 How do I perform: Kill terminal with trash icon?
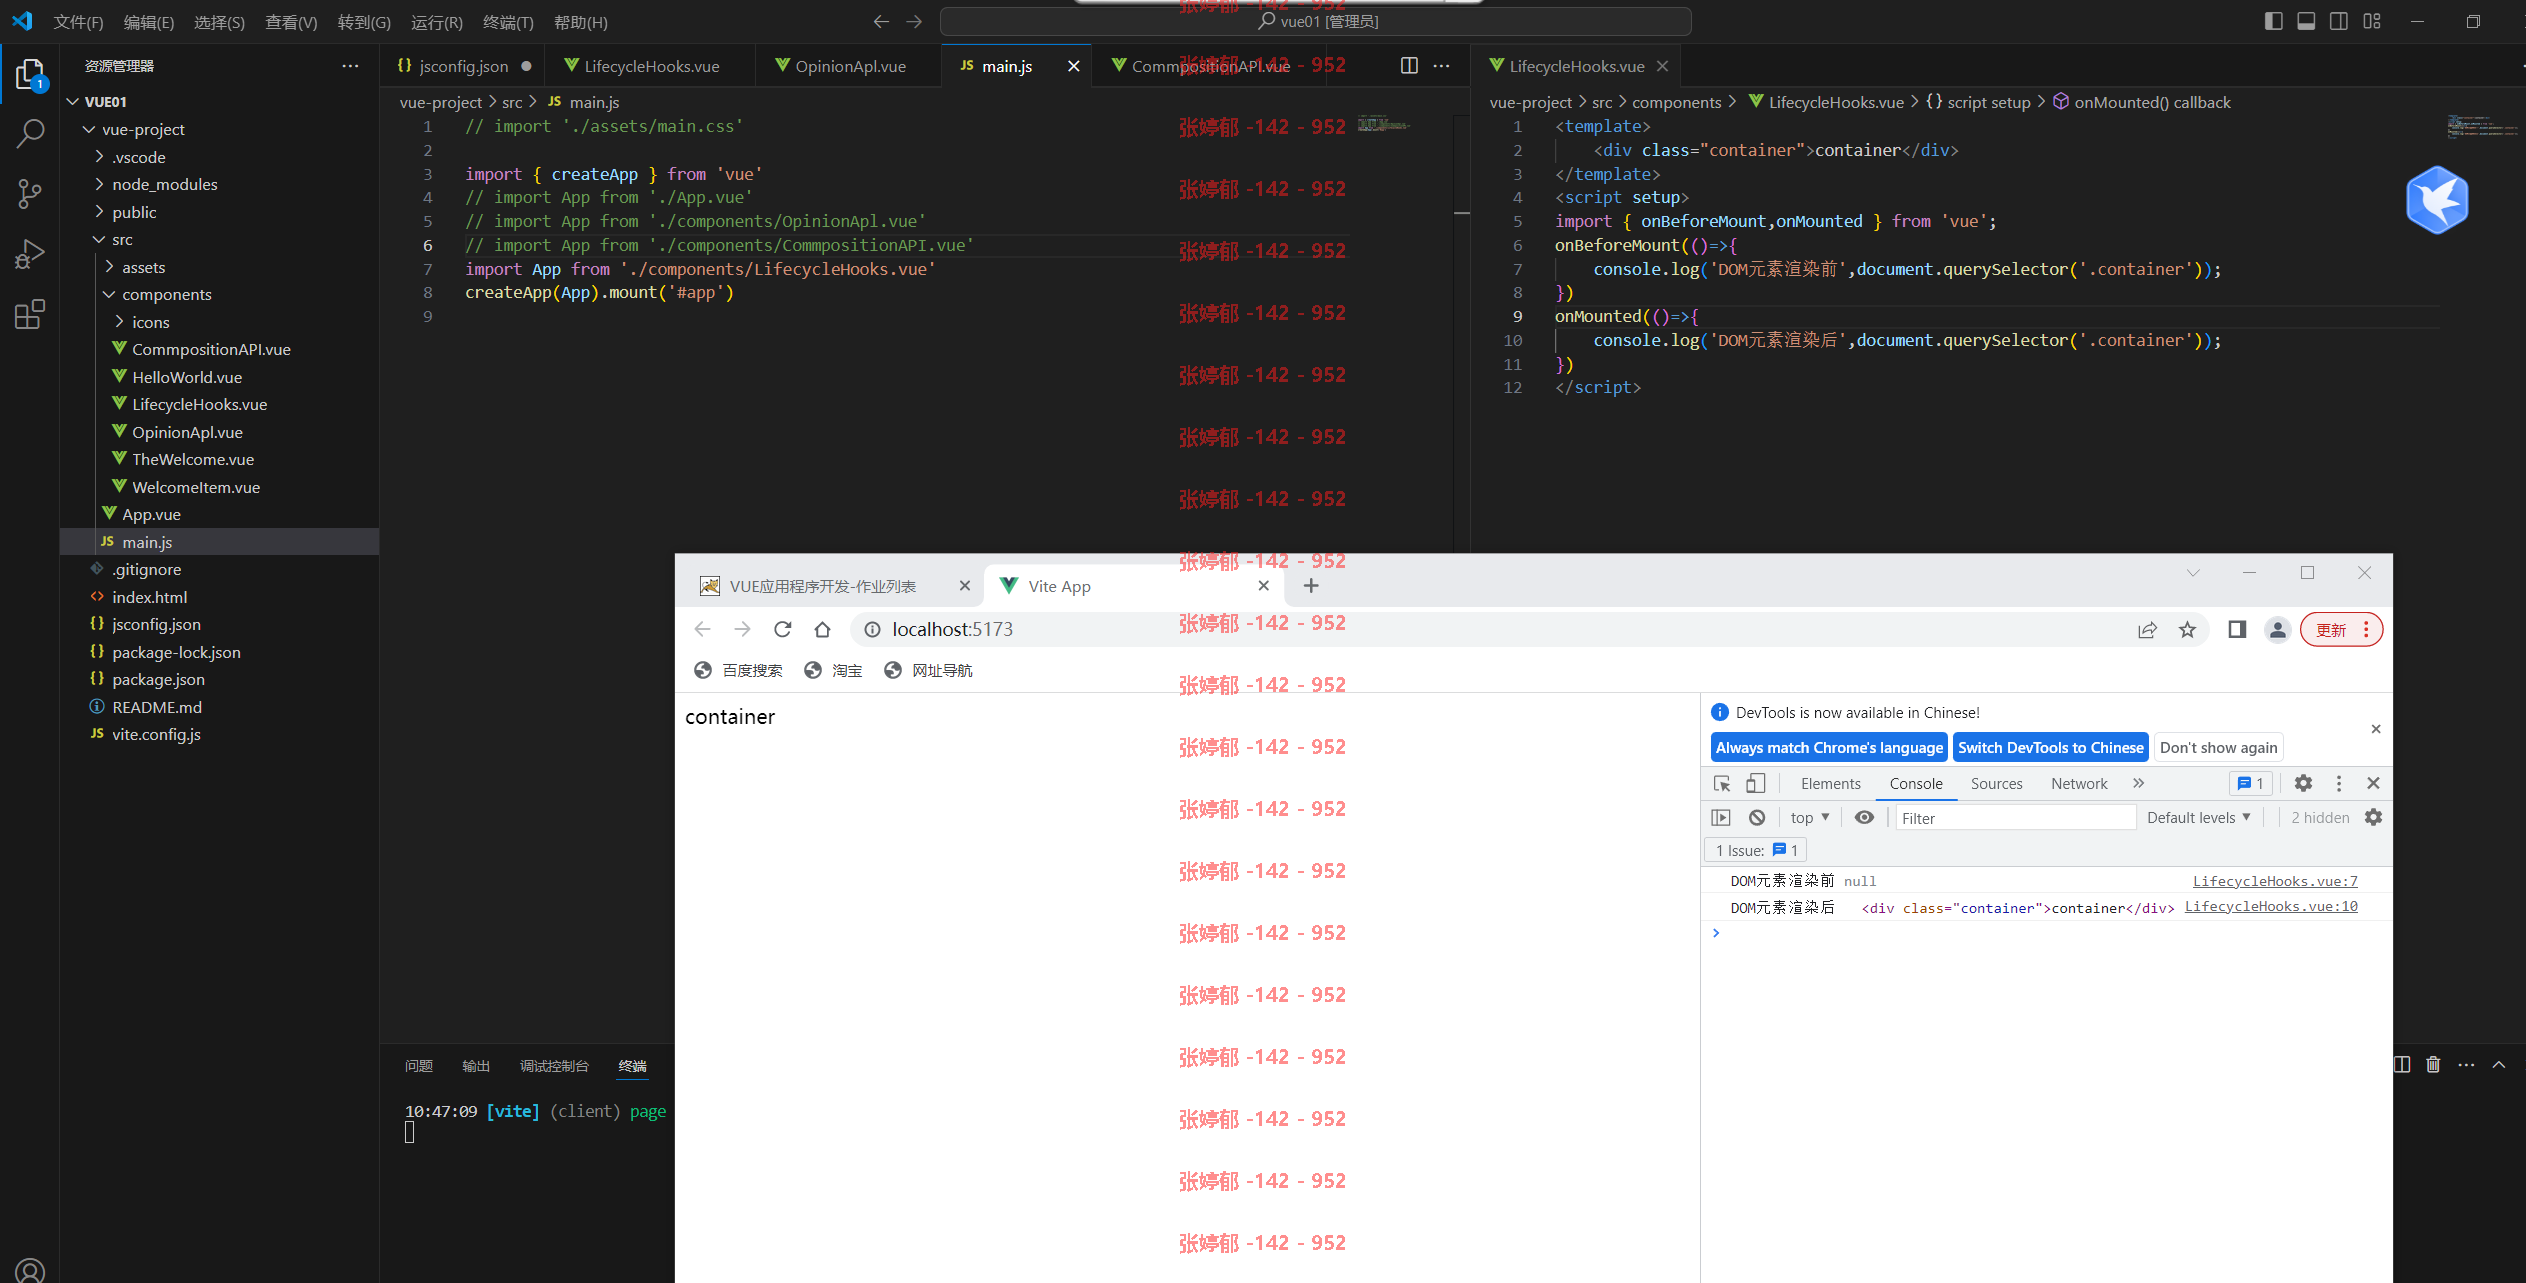2433,1065
